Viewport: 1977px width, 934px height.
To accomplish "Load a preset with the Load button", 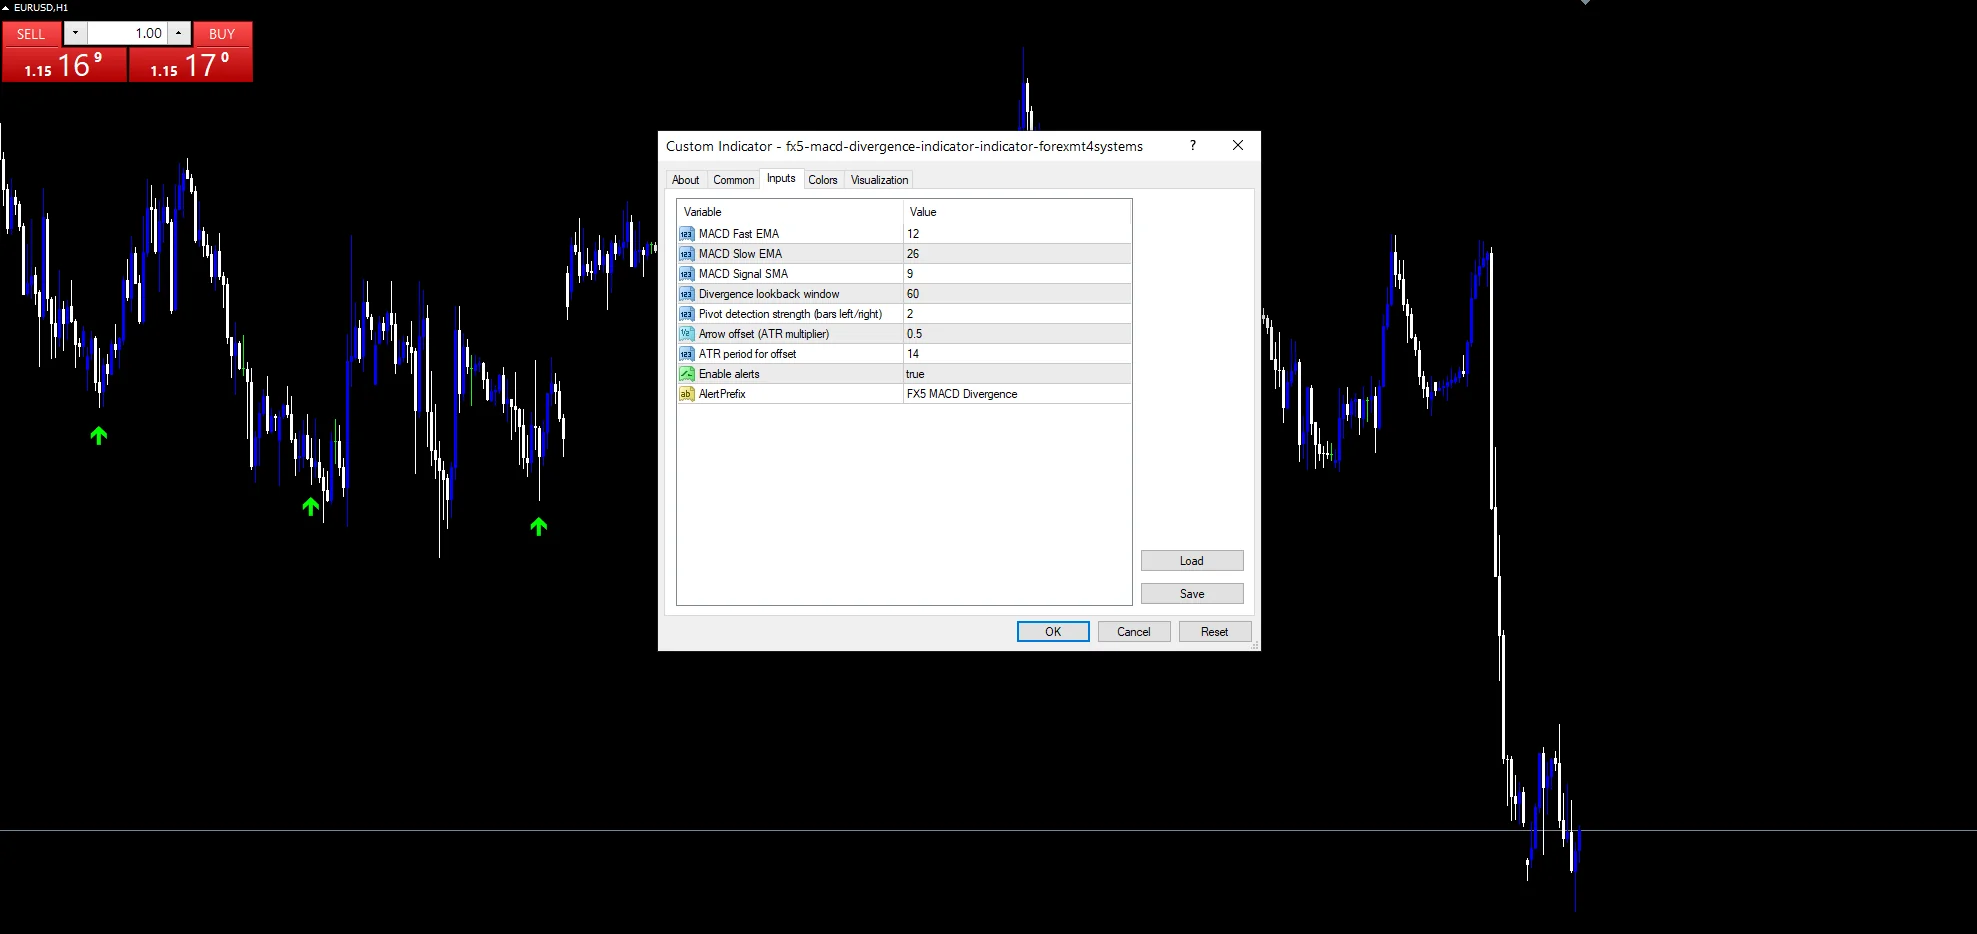I will pyautogui.click(x=1192, y=561).
